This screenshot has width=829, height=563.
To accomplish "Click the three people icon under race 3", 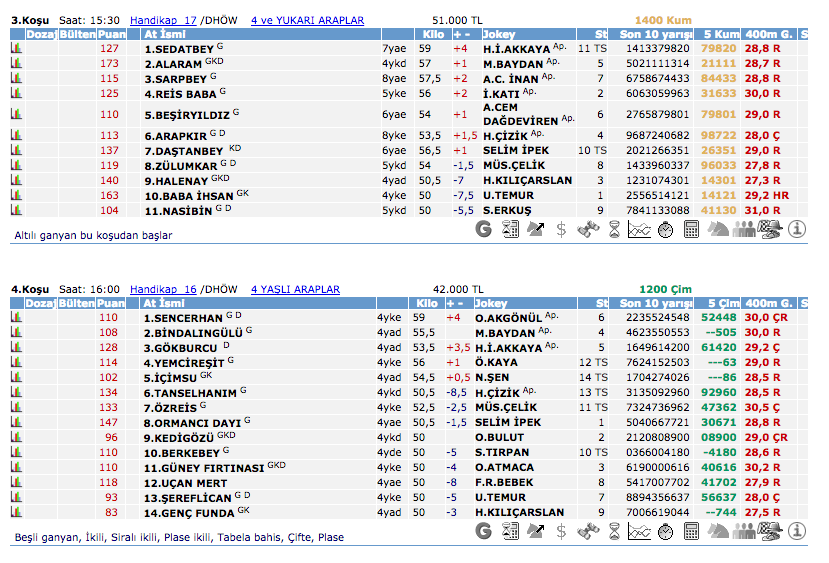I will tap(744, 229).
